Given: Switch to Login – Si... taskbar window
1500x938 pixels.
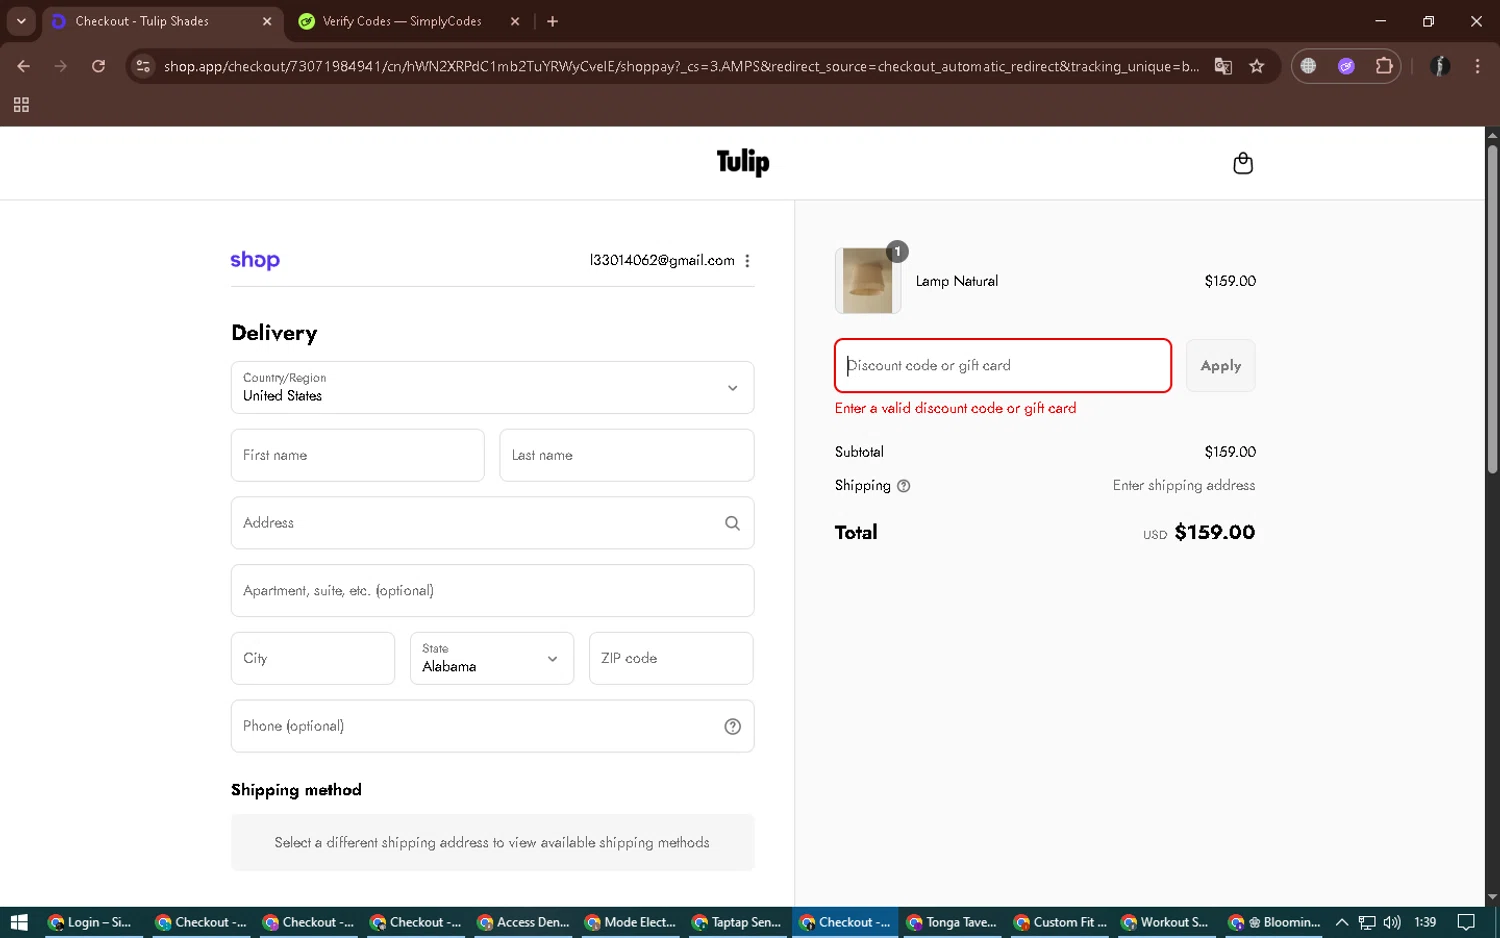Looking at the screenshot, I should tap(91, 922).
